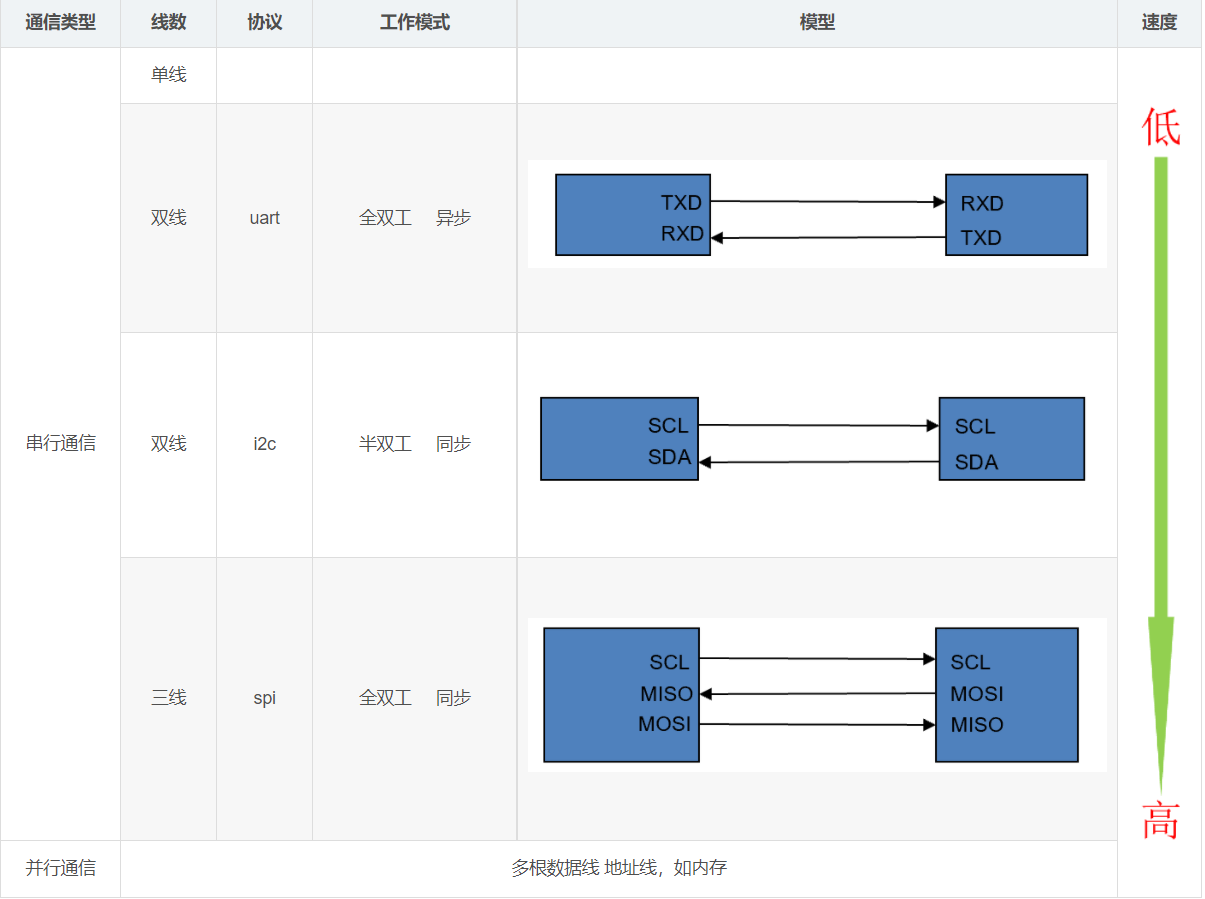Click the 线数 column header
This screenshot has width=1205, height=899.
168,23
